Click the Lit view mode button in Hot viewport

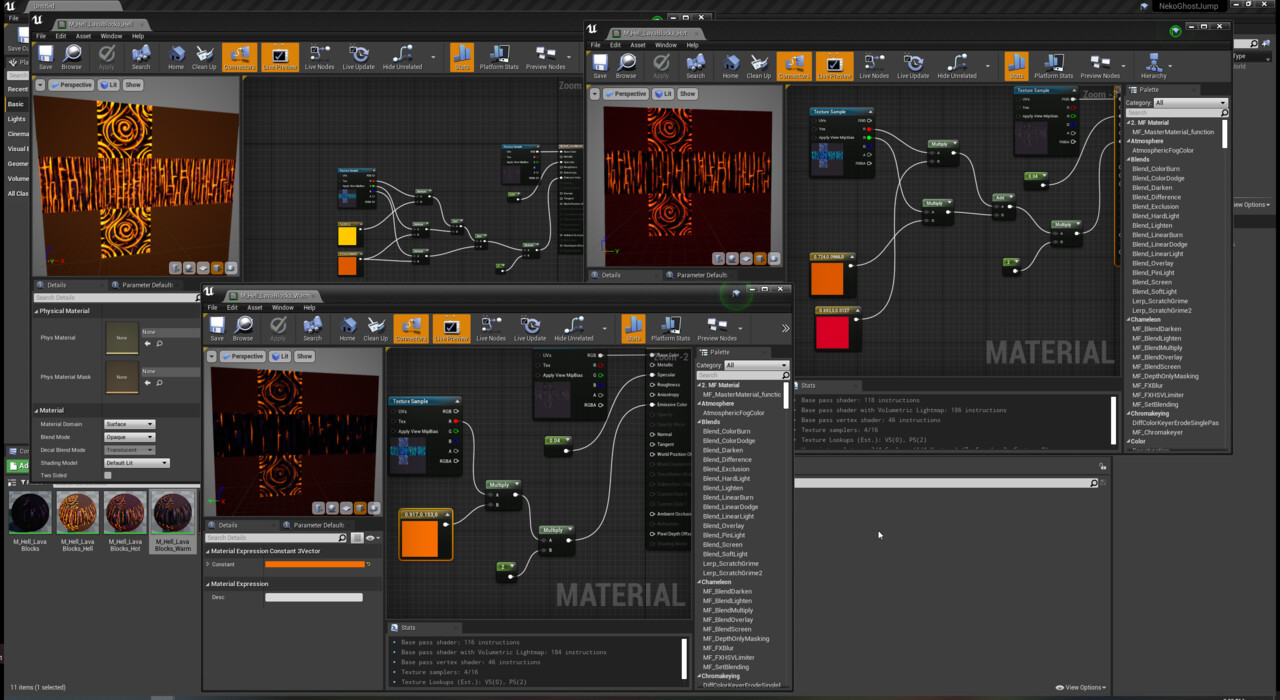[x=662, y=94]
